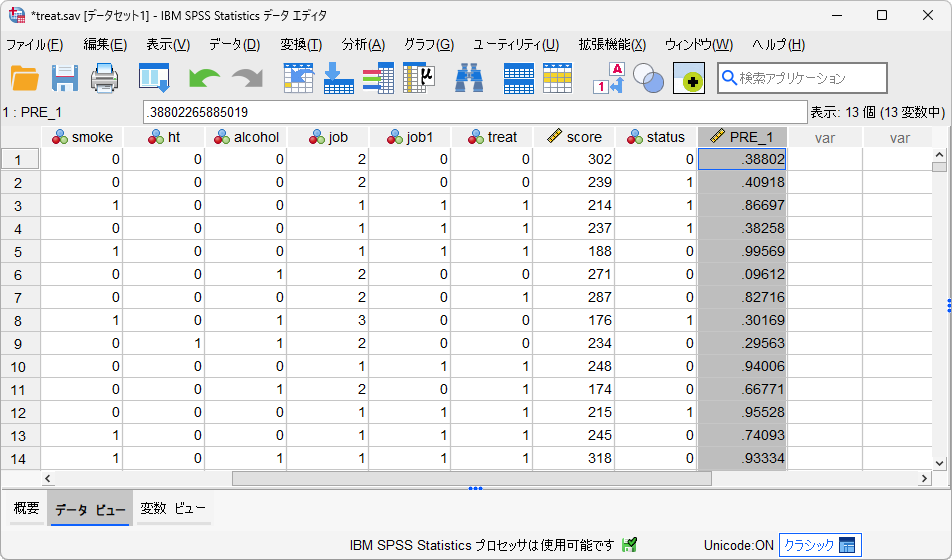This screenshot has height=560, width=952.
Task: Open the 表示 menu
Action: [168, 45]
